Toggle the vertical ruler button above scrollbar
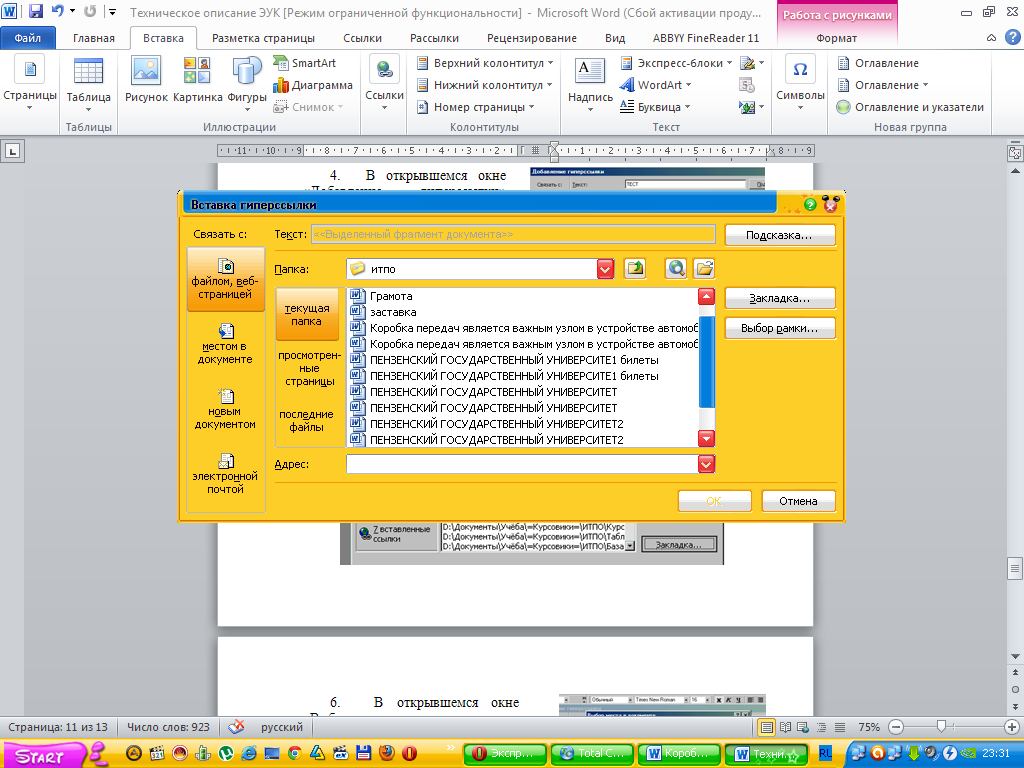This screenshot has width=1024, height=768. [1015, 153]
